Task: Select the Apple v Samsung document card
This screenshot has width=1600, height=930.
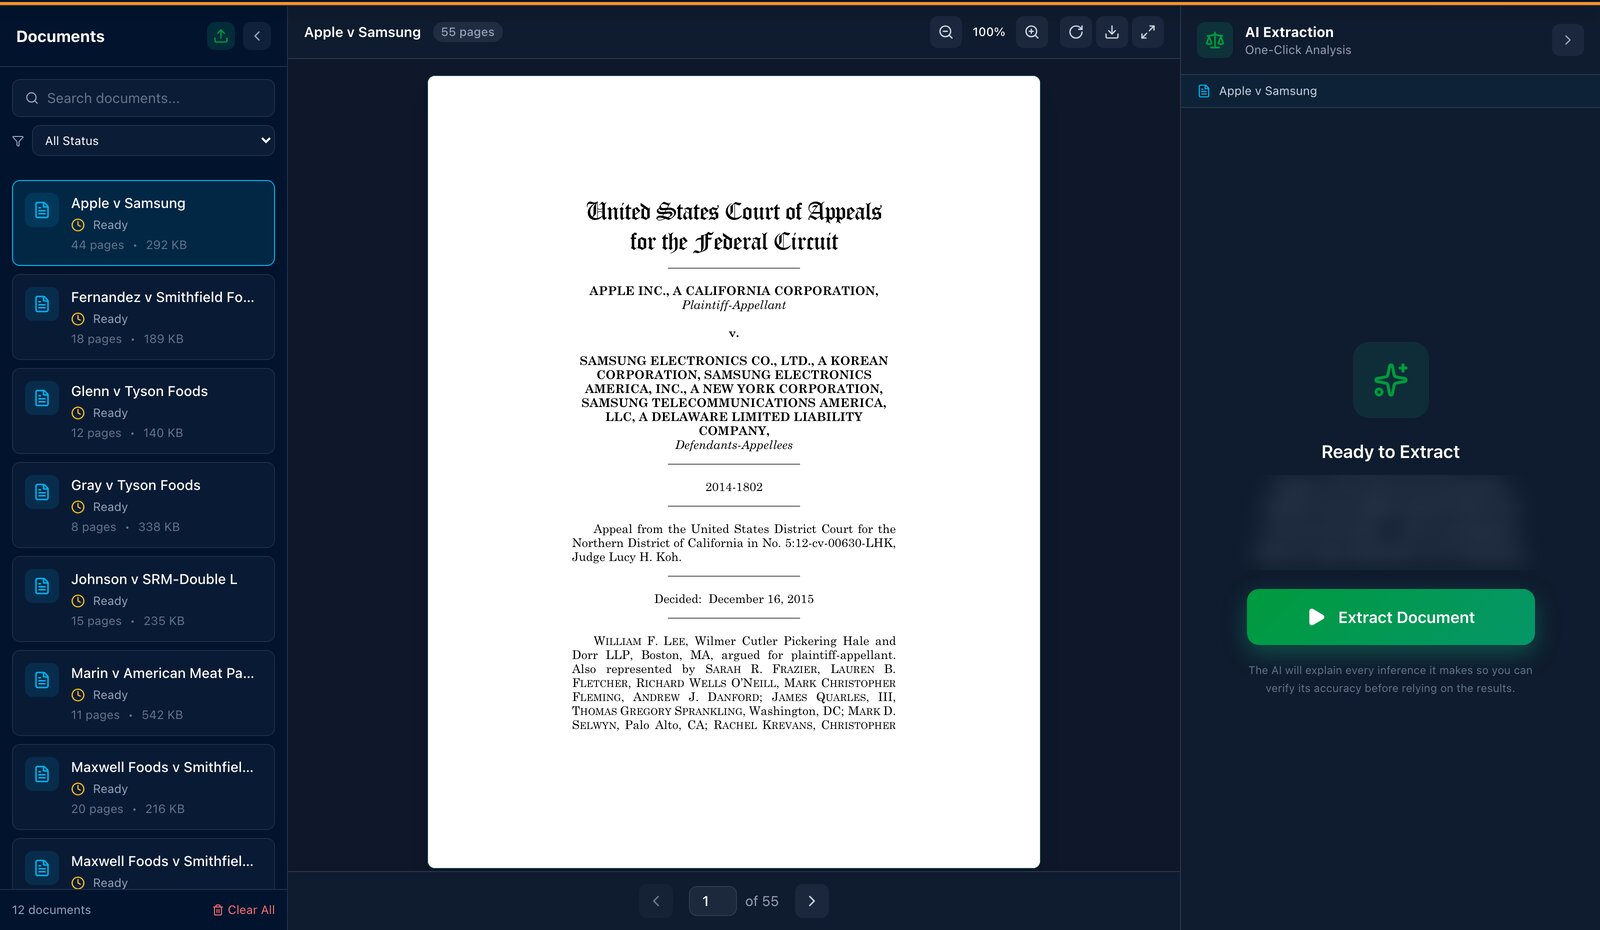Action: click(x=143, y=223)
